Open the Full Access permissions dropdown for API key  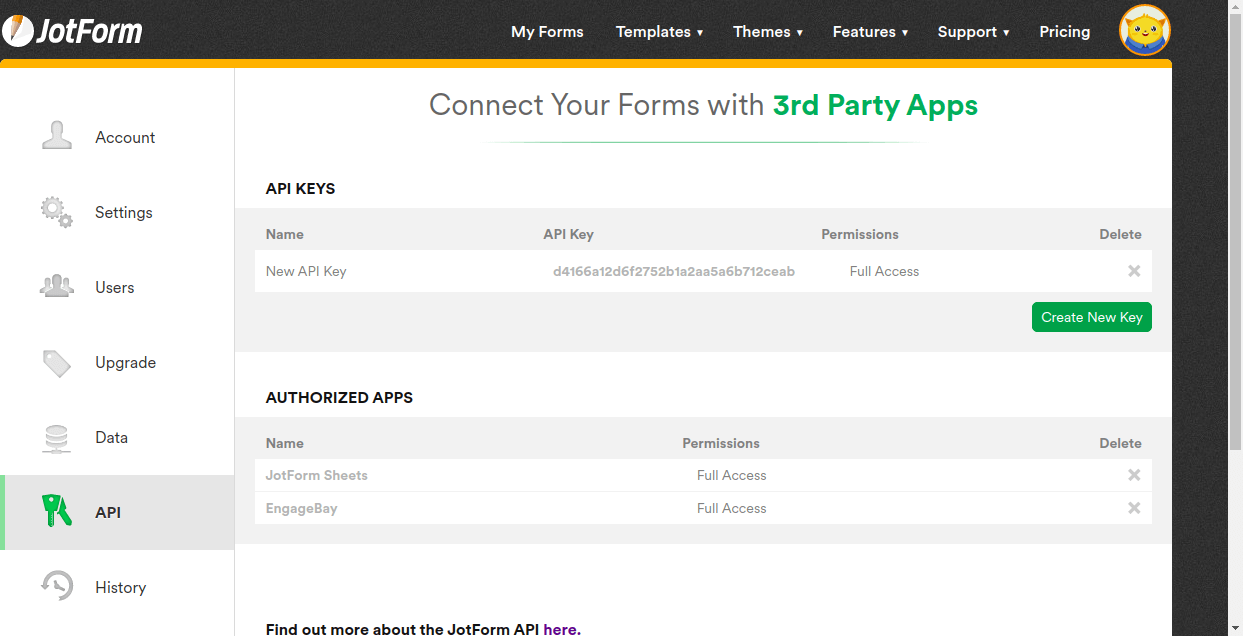tap(884, 271)
